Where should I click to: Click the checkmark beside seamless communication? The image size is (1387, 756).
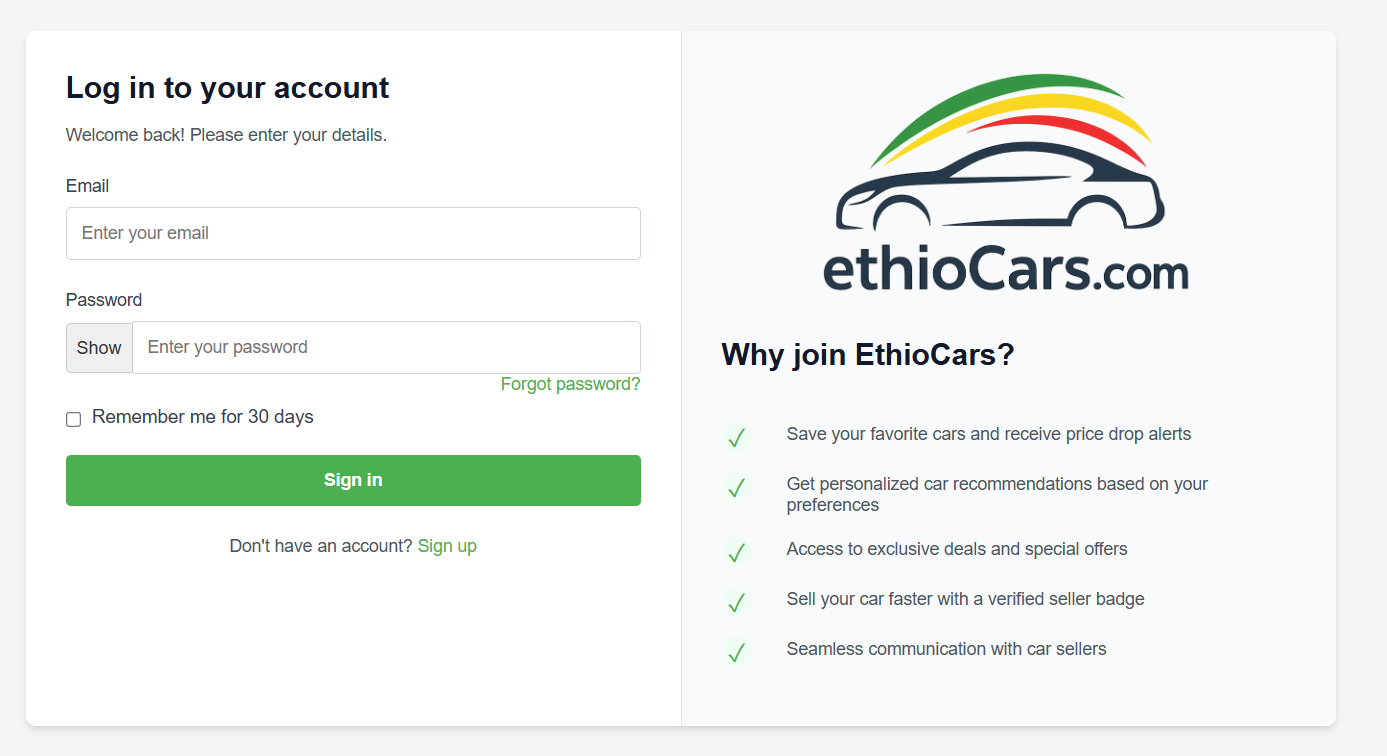coord(737,651)
